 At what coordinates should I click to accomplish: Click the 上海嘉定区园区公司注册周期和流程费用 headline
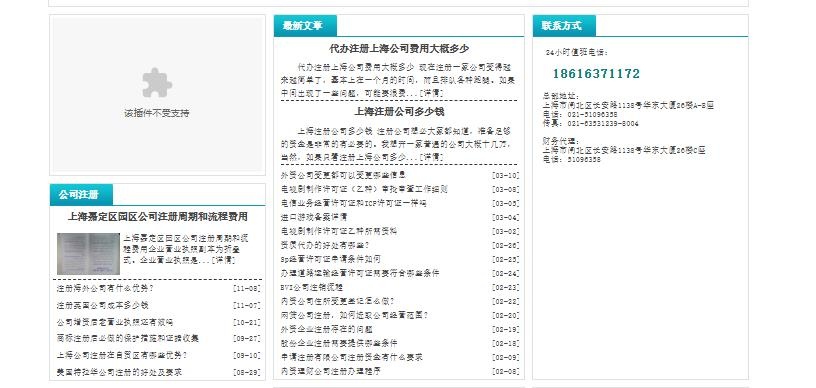(x=158, y=217)
